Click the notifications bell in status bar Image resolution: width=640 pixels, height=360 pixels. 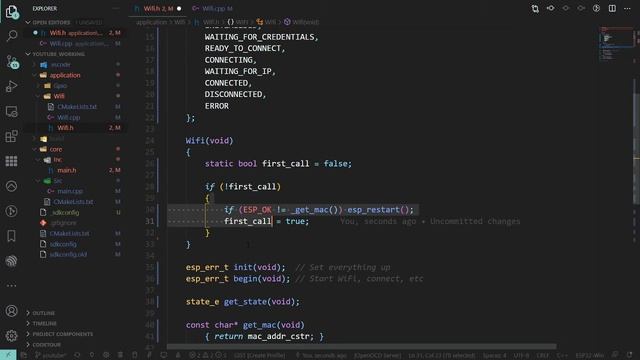point(630,355)
